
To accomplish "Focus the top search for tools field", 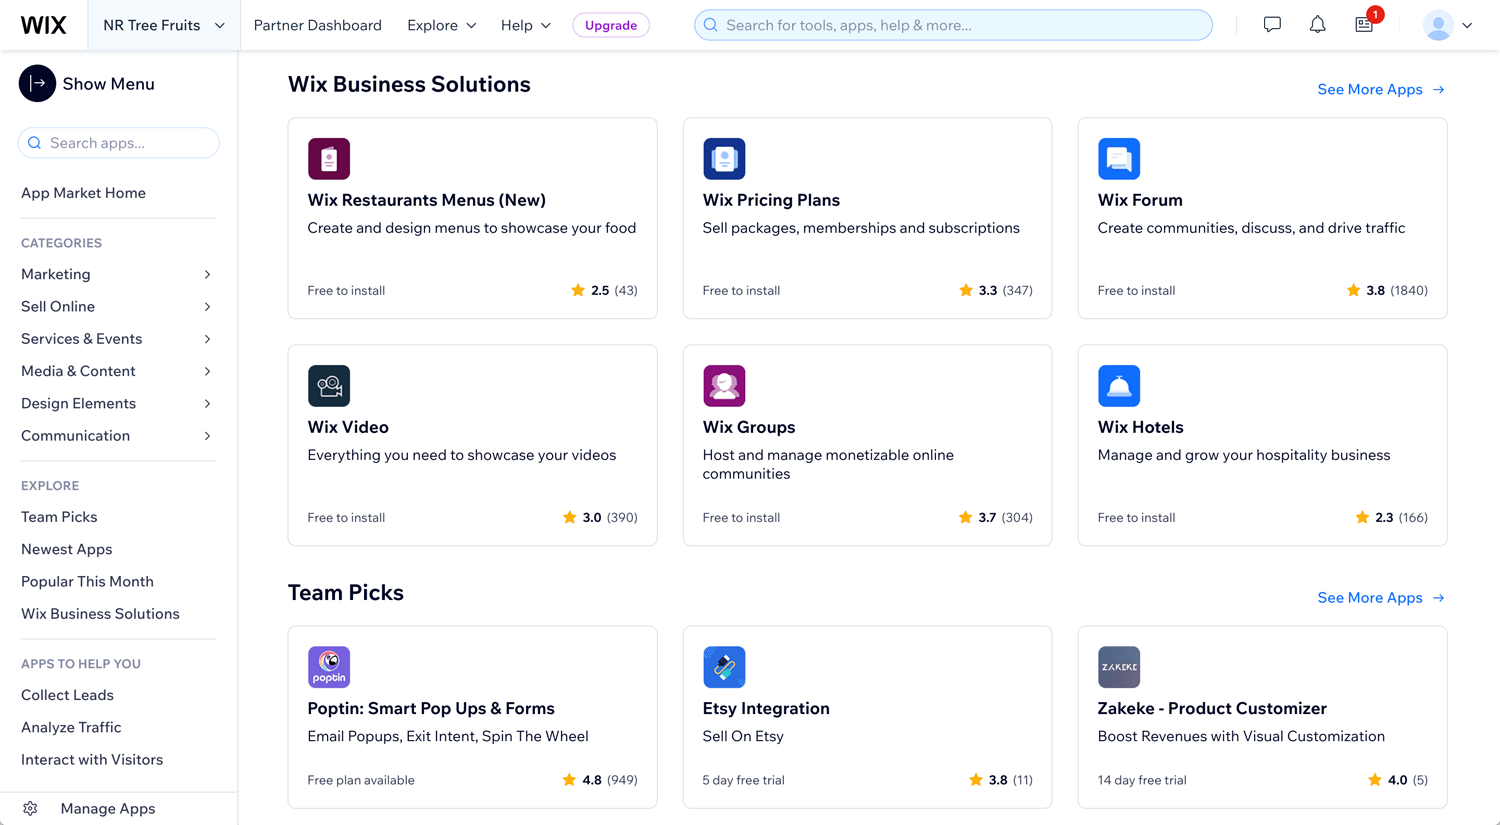I will 953,25.
